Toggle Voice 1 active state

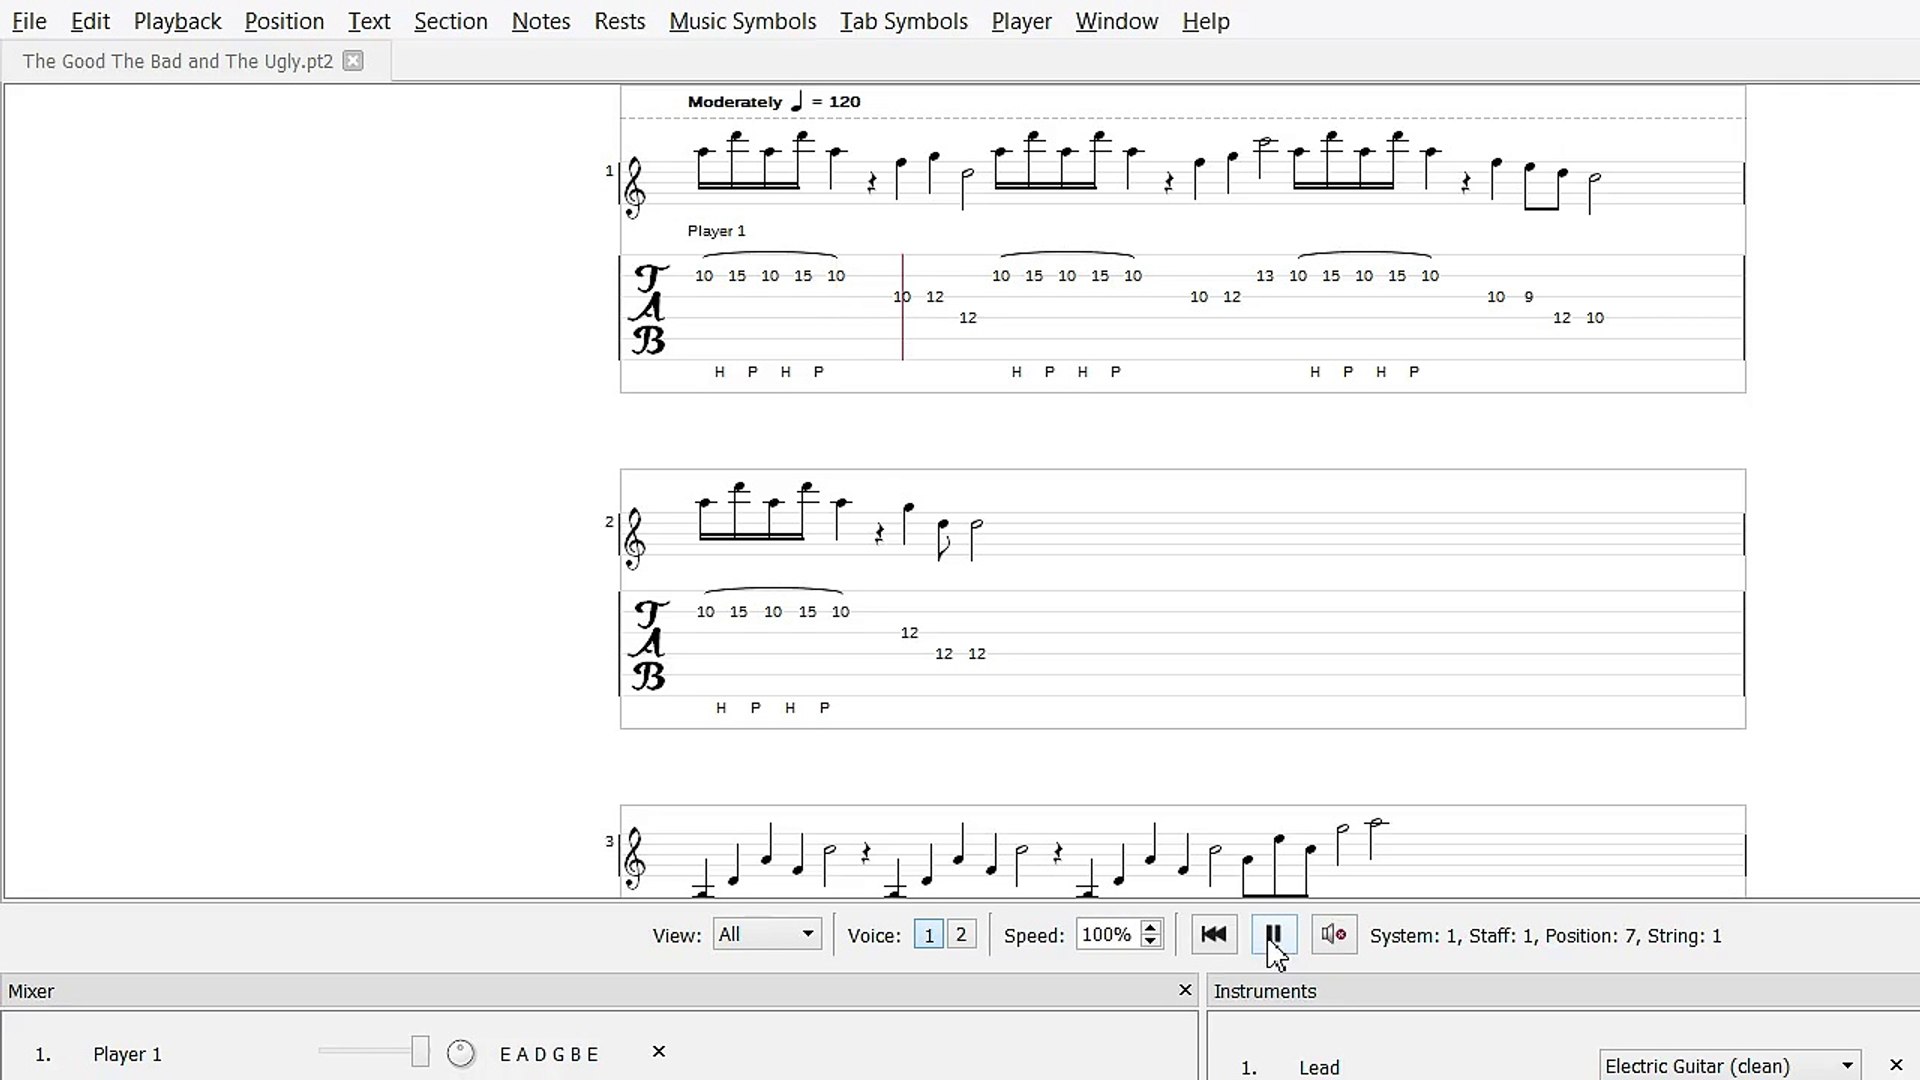pos(928,935)
